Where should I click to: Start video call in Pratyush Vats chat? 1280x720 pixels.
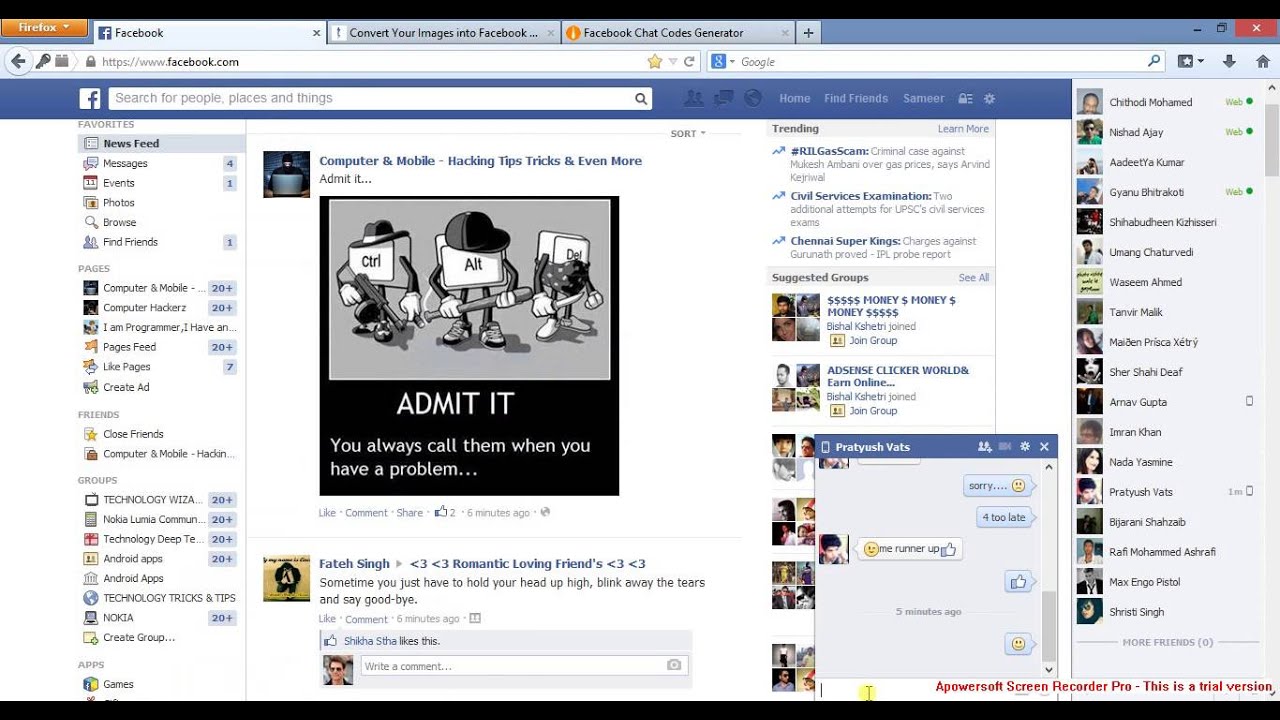pyautogui.click(x=1005, y=447)
